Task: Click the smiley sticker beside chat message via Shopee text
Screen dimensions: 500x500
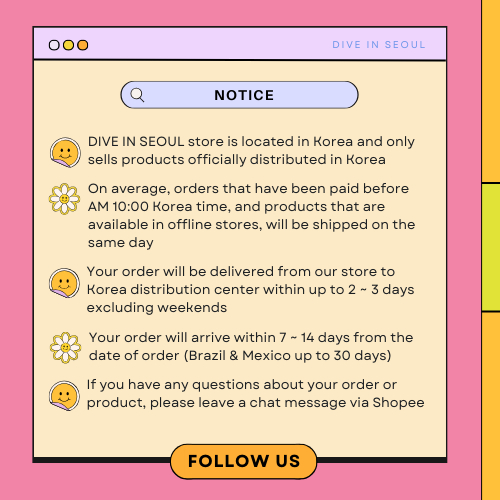Action: (64, 396)
